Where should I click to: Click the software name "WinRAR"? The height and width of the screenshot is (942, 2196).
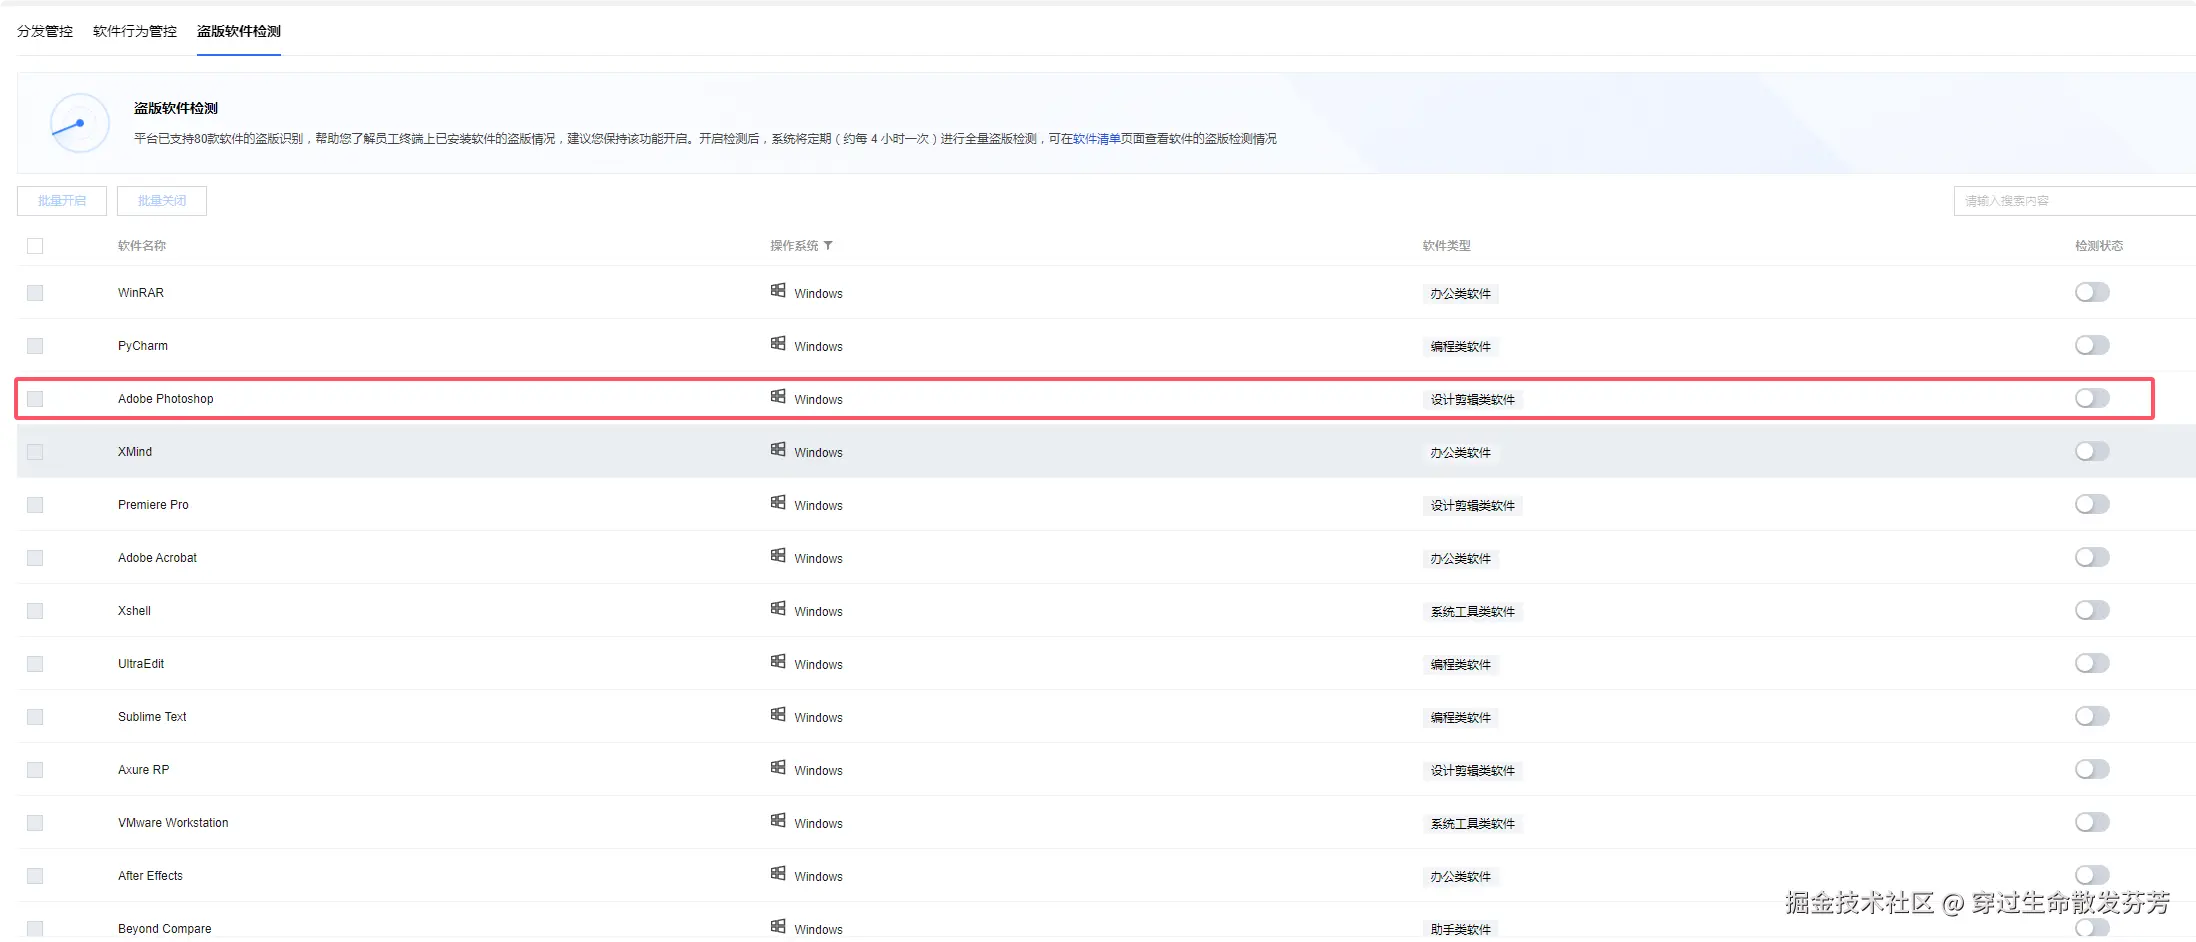click(x=141, y=293)
